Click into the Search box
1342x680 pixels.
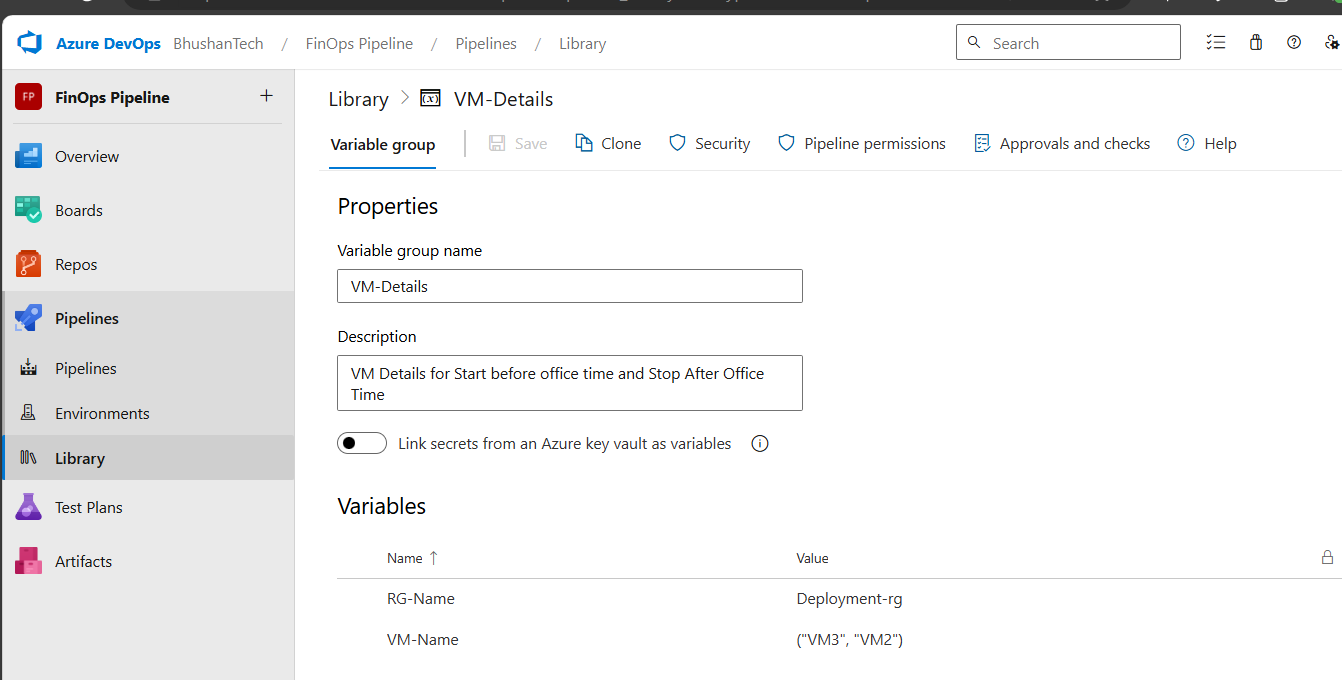1068,42
